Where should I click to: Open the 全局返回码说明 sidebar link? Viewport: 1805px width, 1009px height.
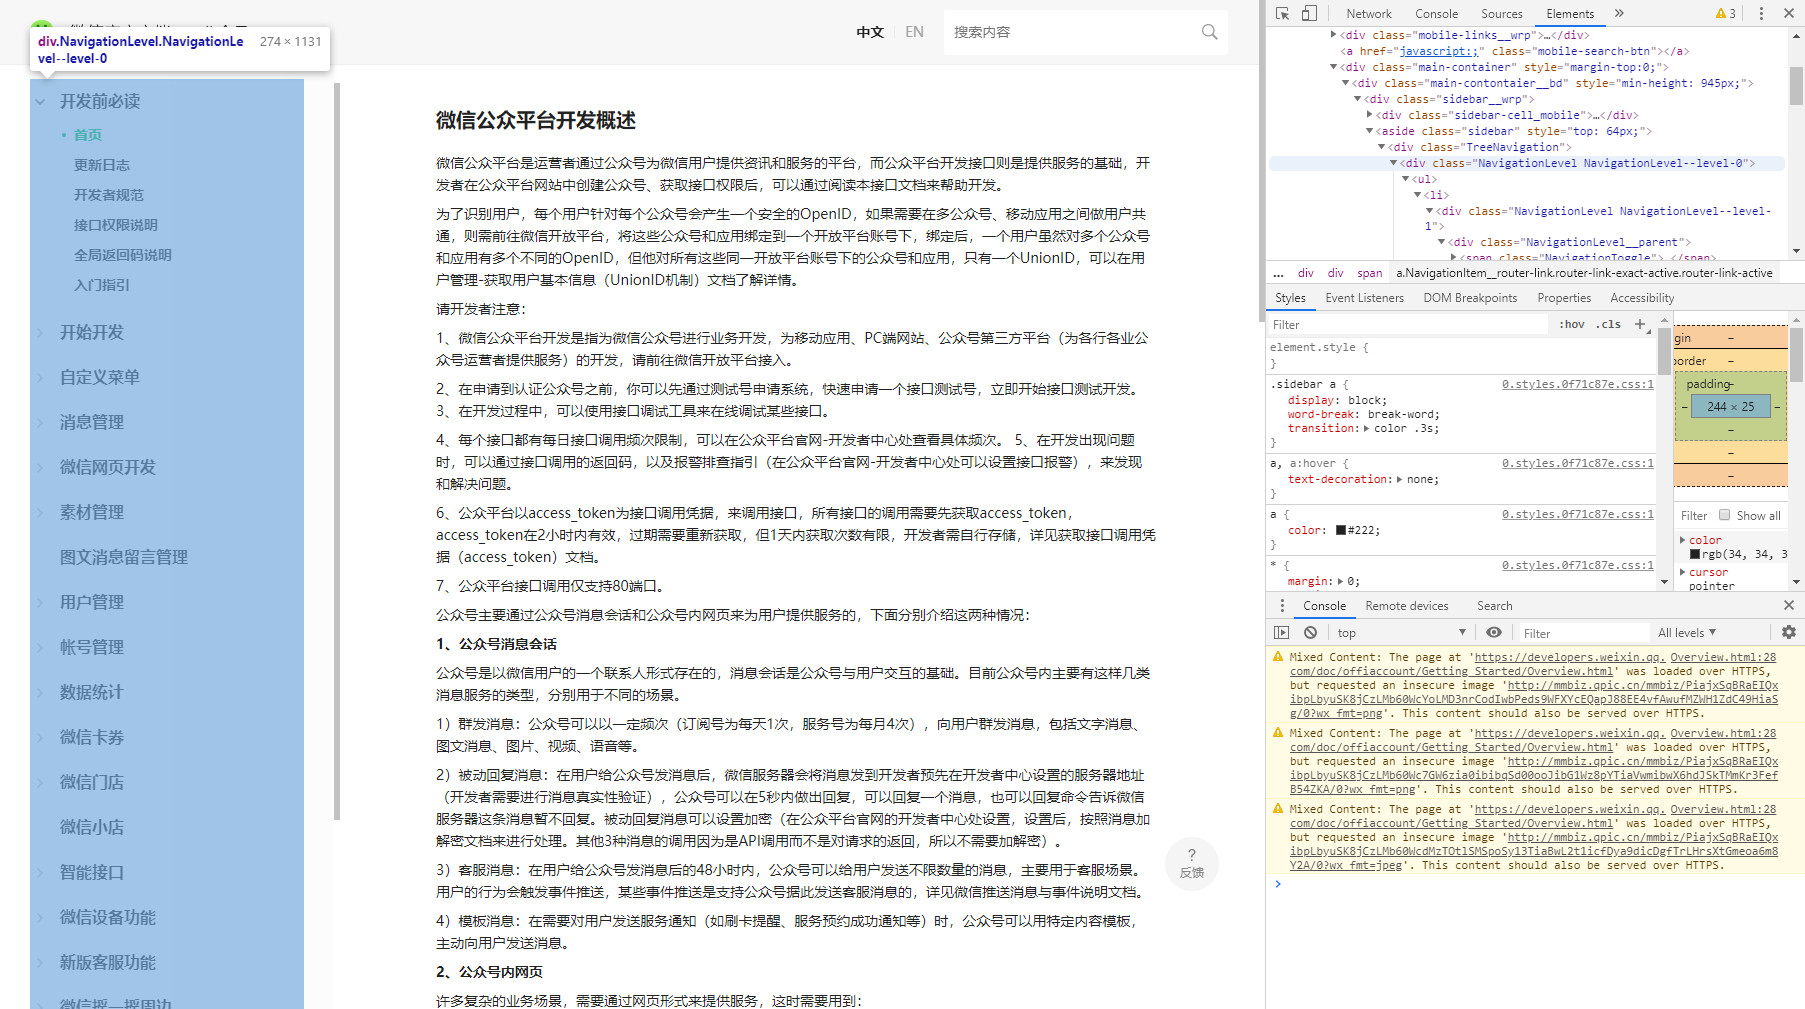tap(123, 255)
